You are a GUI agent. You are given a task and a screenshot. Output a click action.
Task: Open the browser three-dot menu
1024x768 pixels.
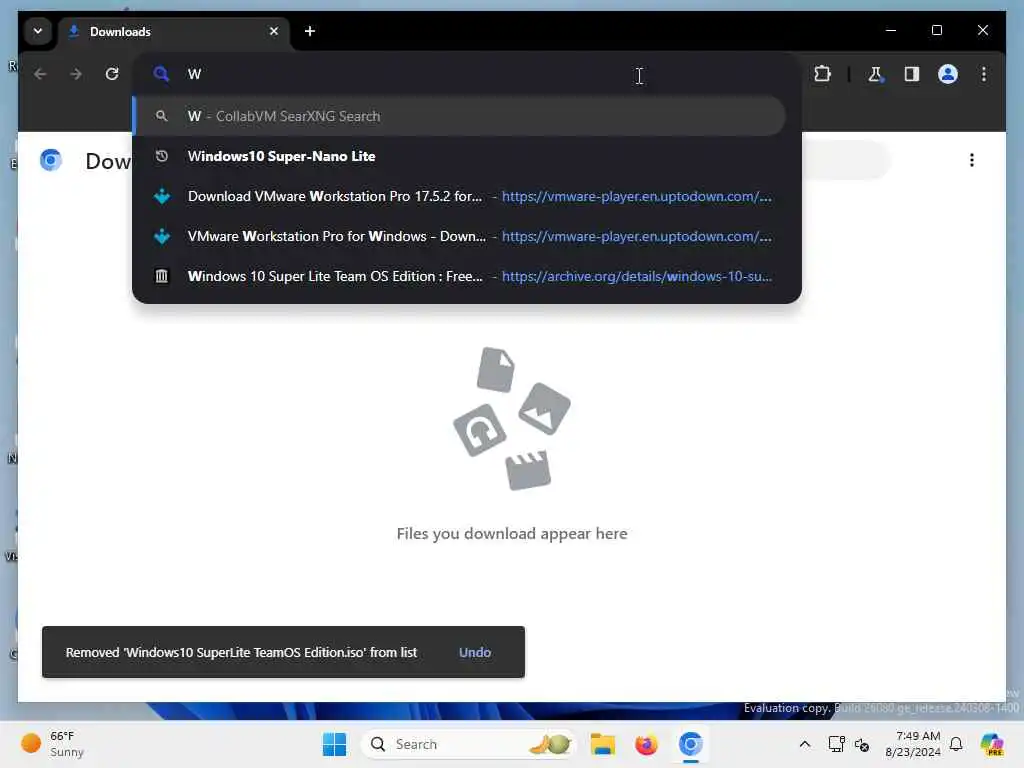(984, 74)
